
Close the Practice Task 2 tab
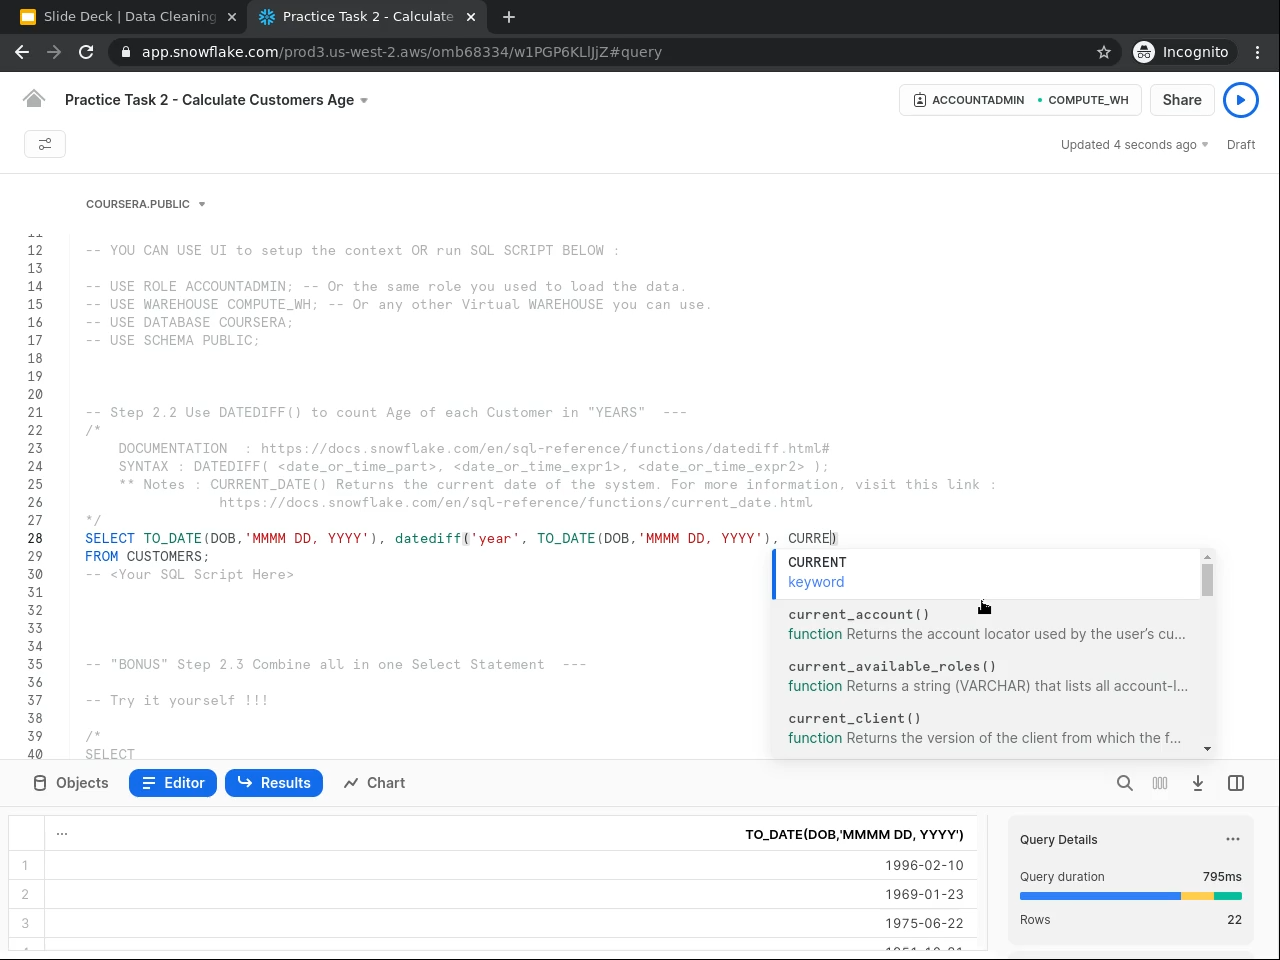[471, 17]
